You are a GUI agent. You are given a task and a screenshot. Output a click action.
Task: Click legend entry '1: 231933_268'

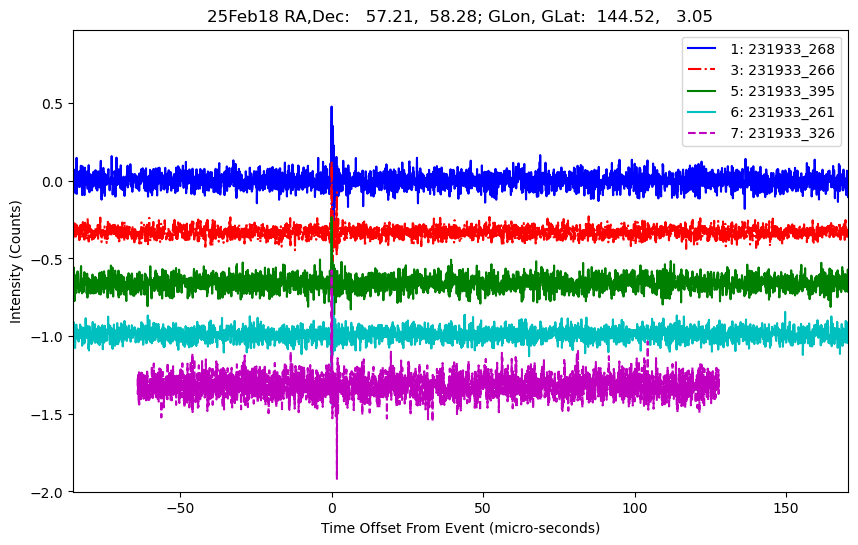tap(782, 49)
